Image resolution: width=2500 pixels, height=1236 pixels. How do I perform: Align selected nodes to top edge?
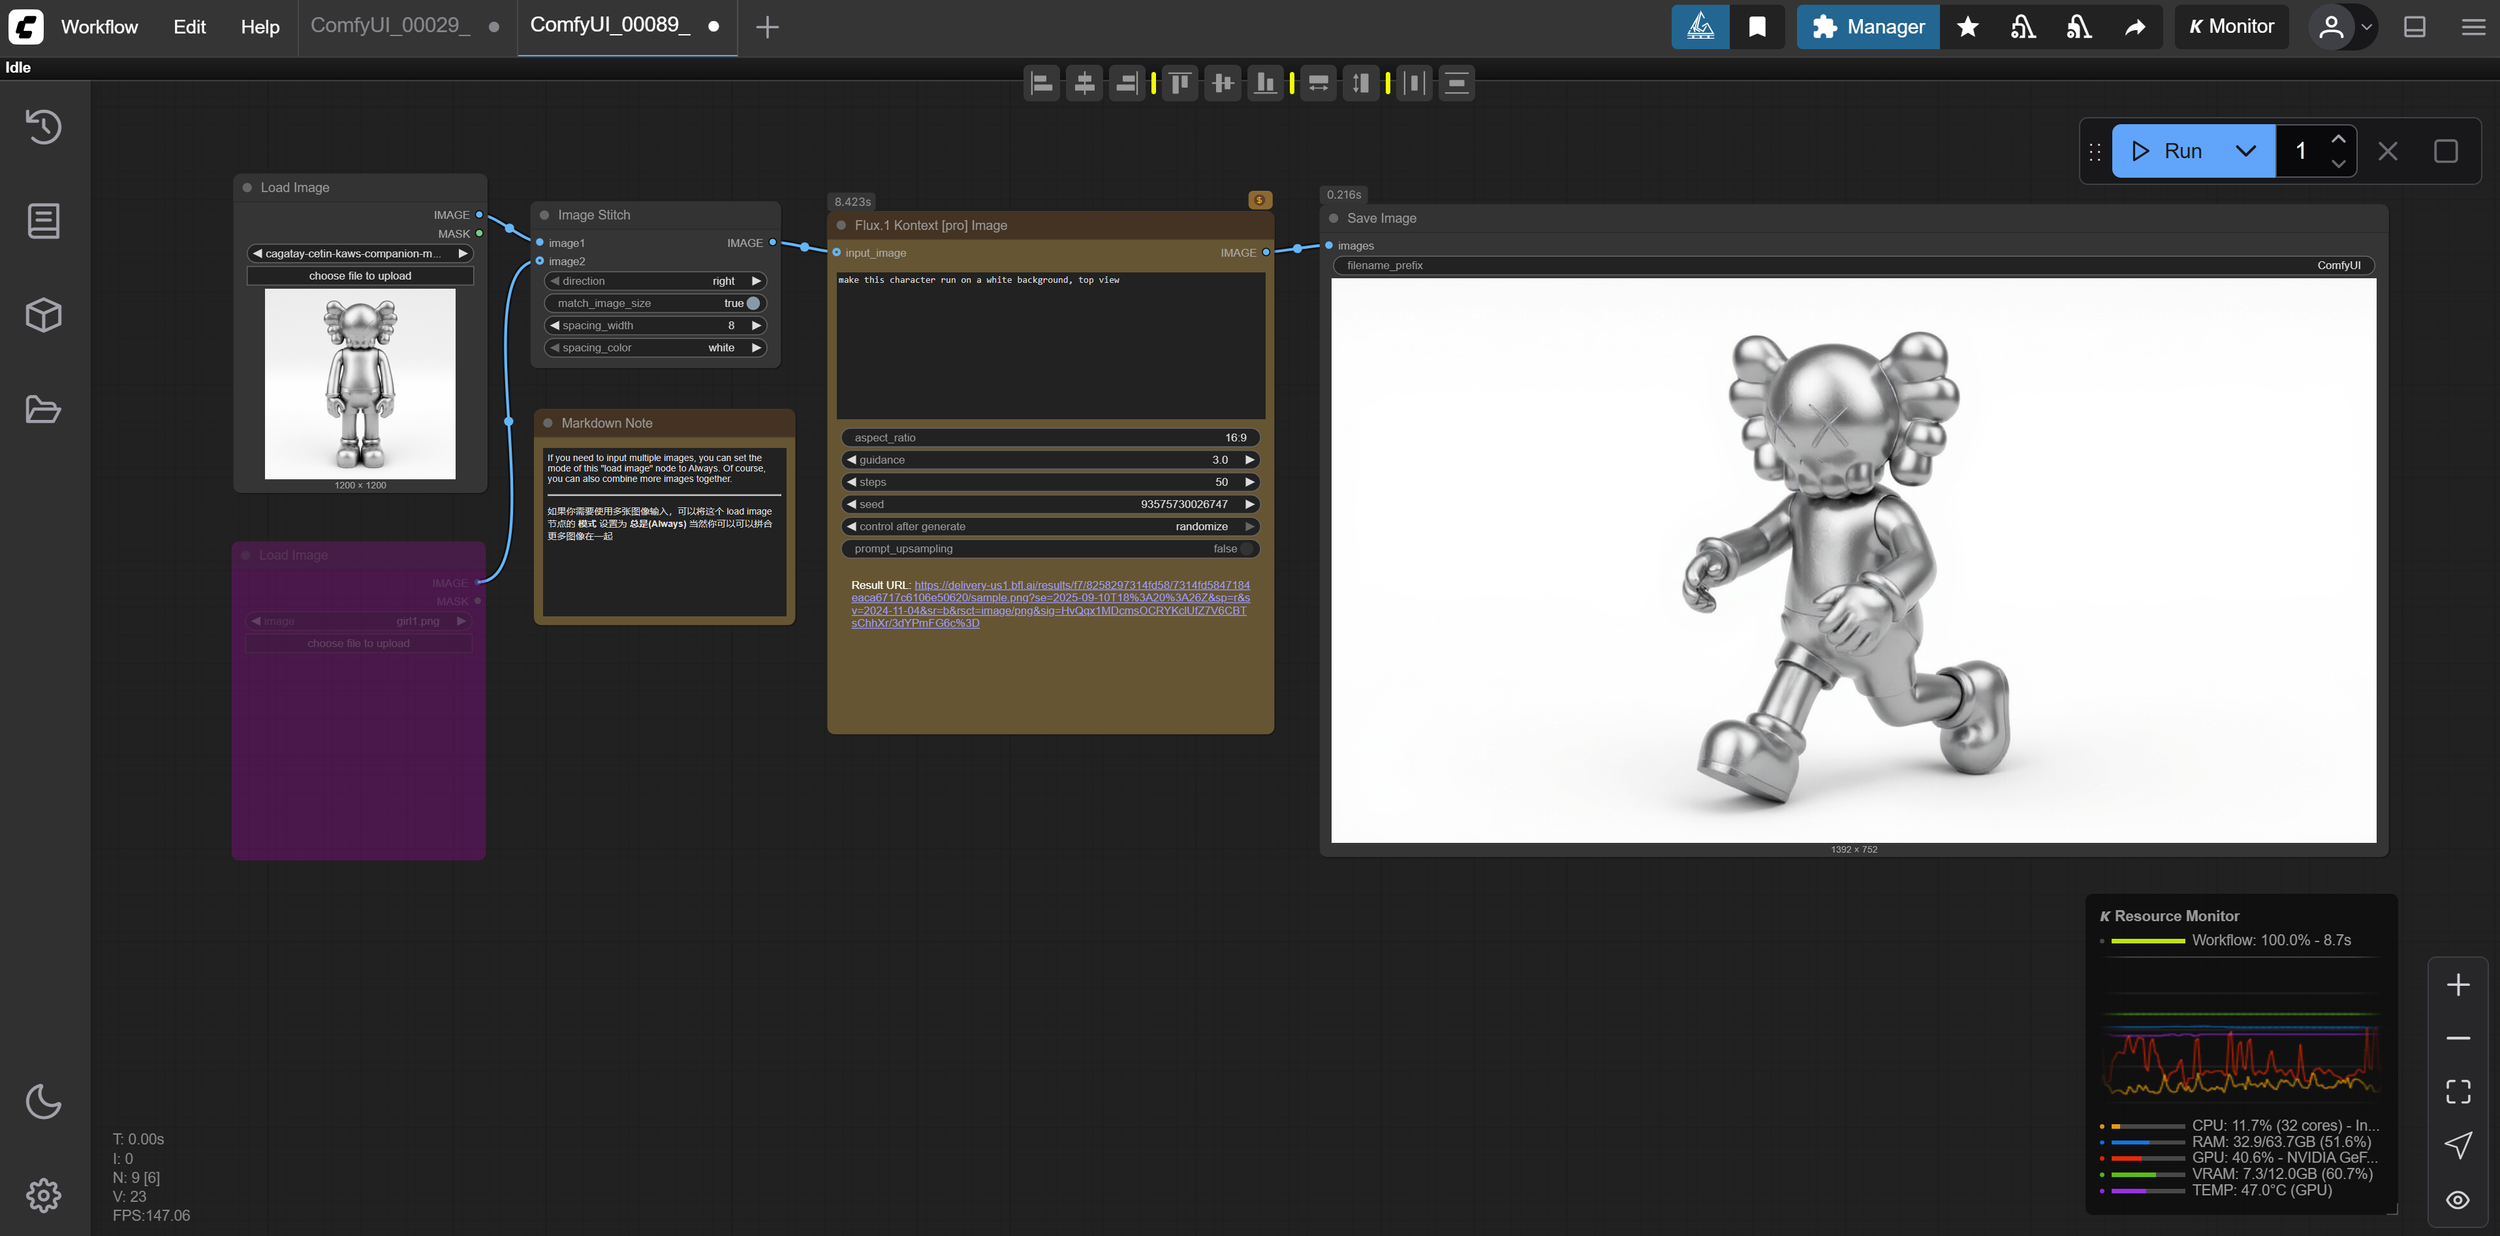click(1180, 84)
